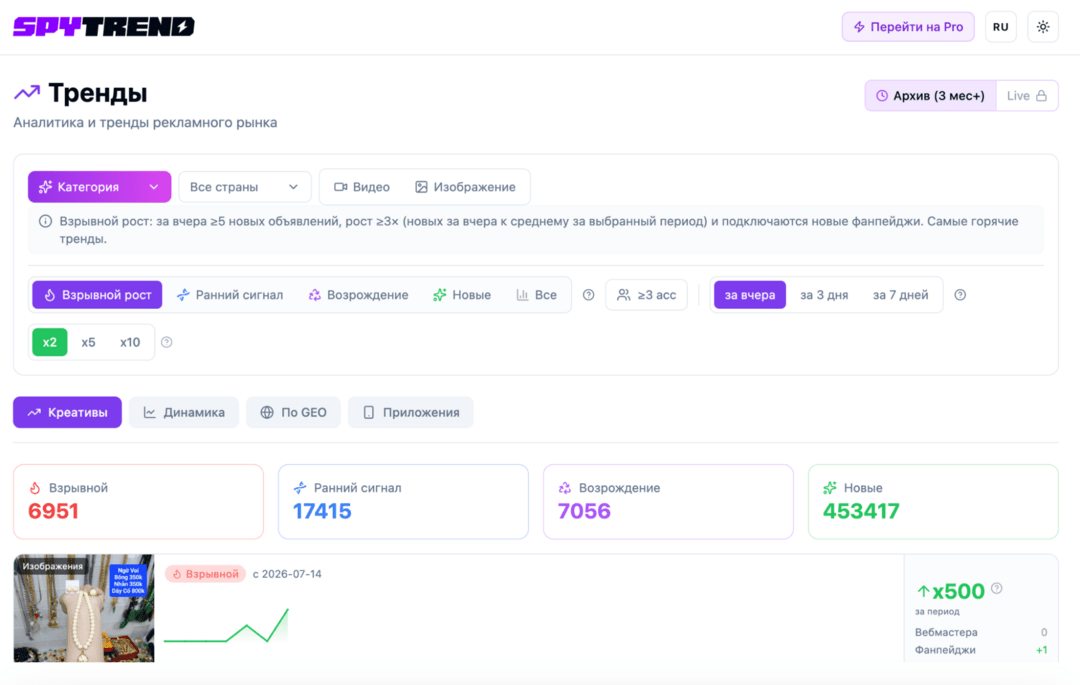Open the 'Категория' dropdown

pos(99,187)
